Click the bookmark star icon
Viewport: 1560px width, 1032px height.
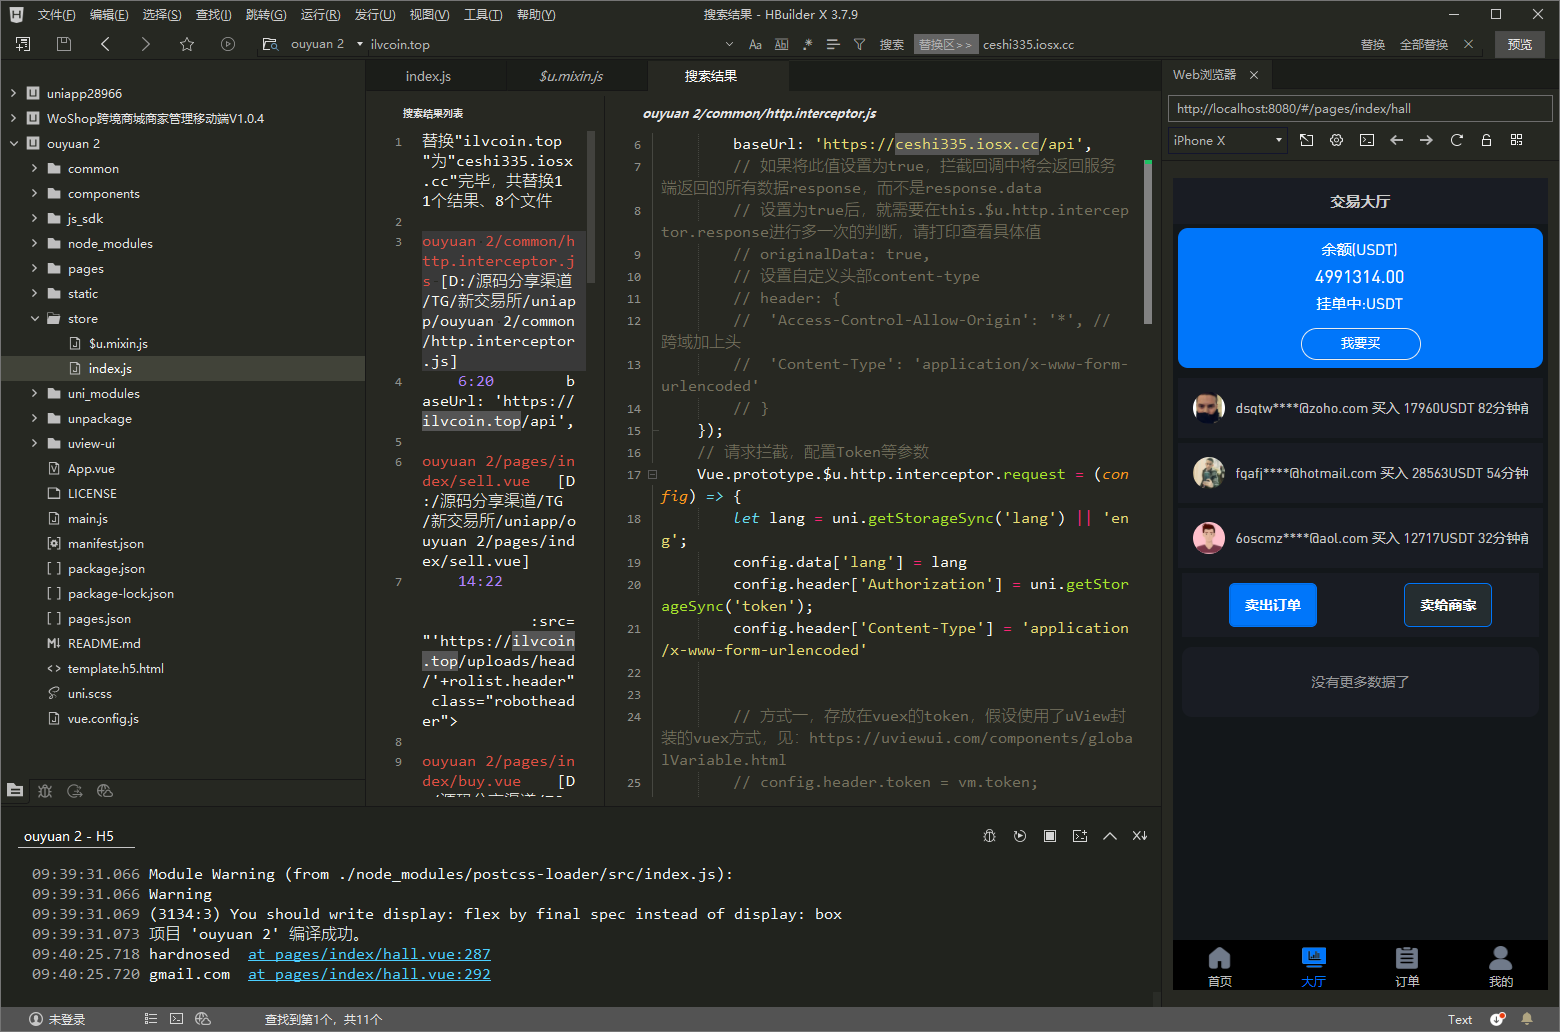[187, 44]
